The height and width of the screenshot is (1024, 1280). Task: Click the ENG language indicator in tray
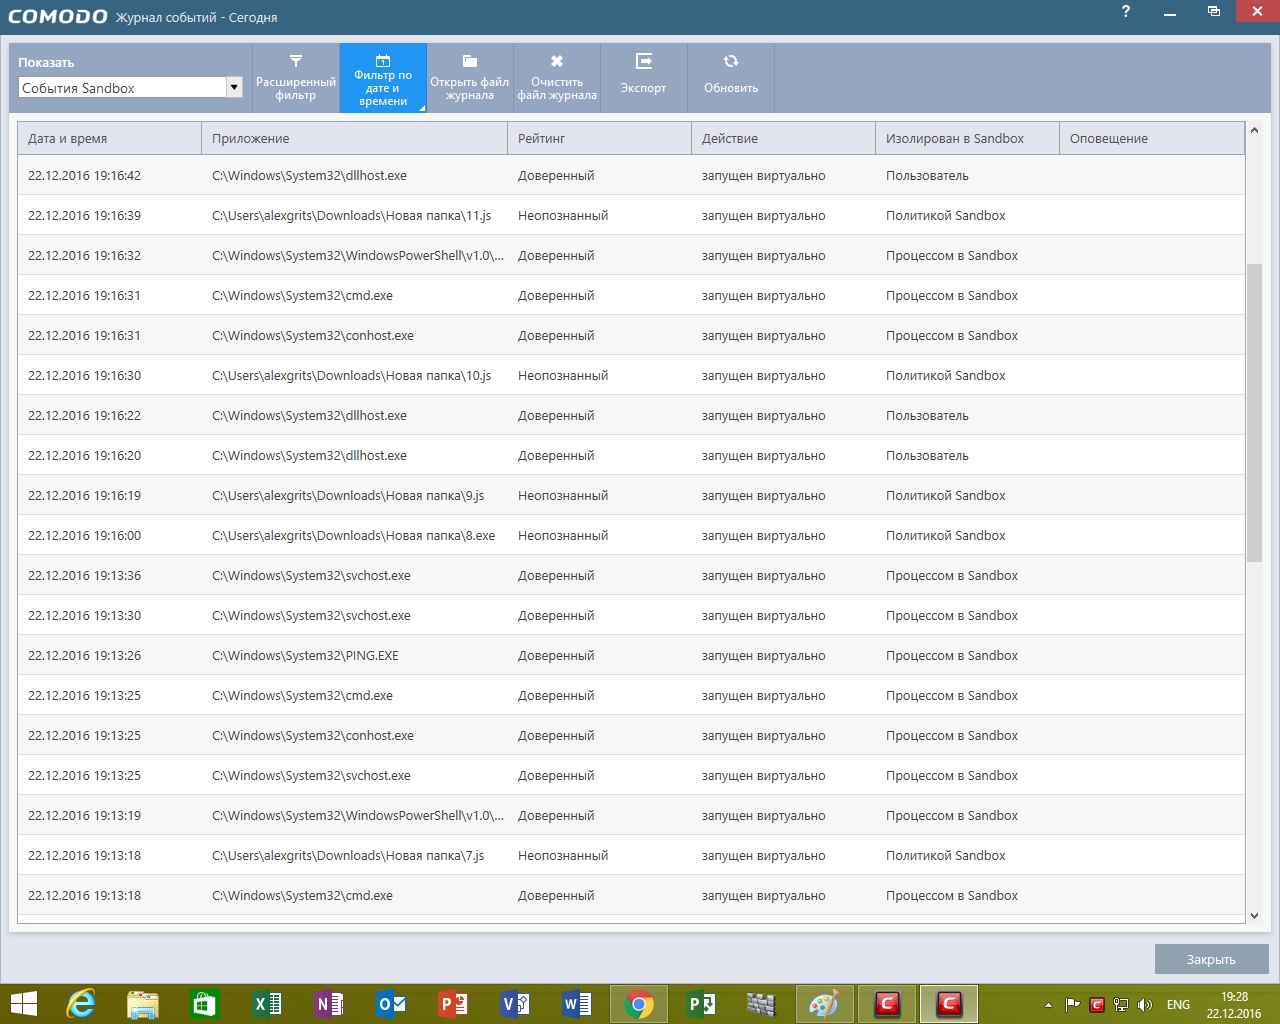point(1178,1004)
